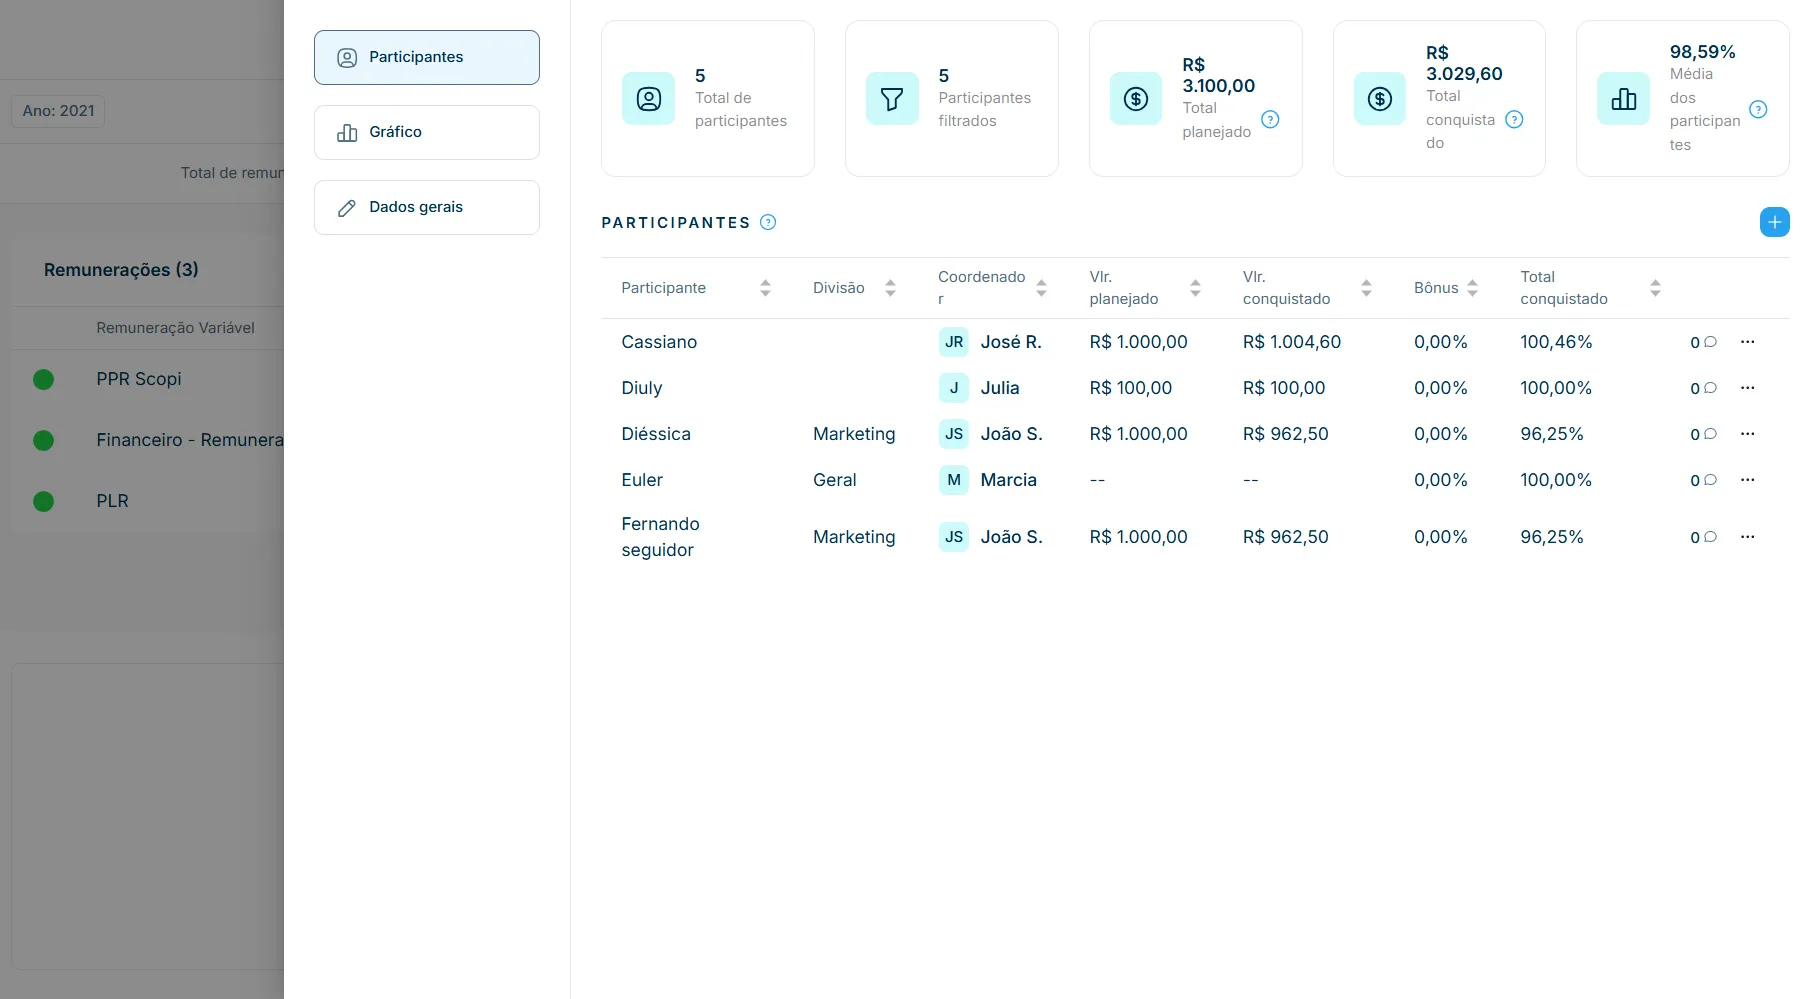This screenshot has width=1819, height=999.
Task: Switch to the Gráfico tab
Action: (427, 132)
